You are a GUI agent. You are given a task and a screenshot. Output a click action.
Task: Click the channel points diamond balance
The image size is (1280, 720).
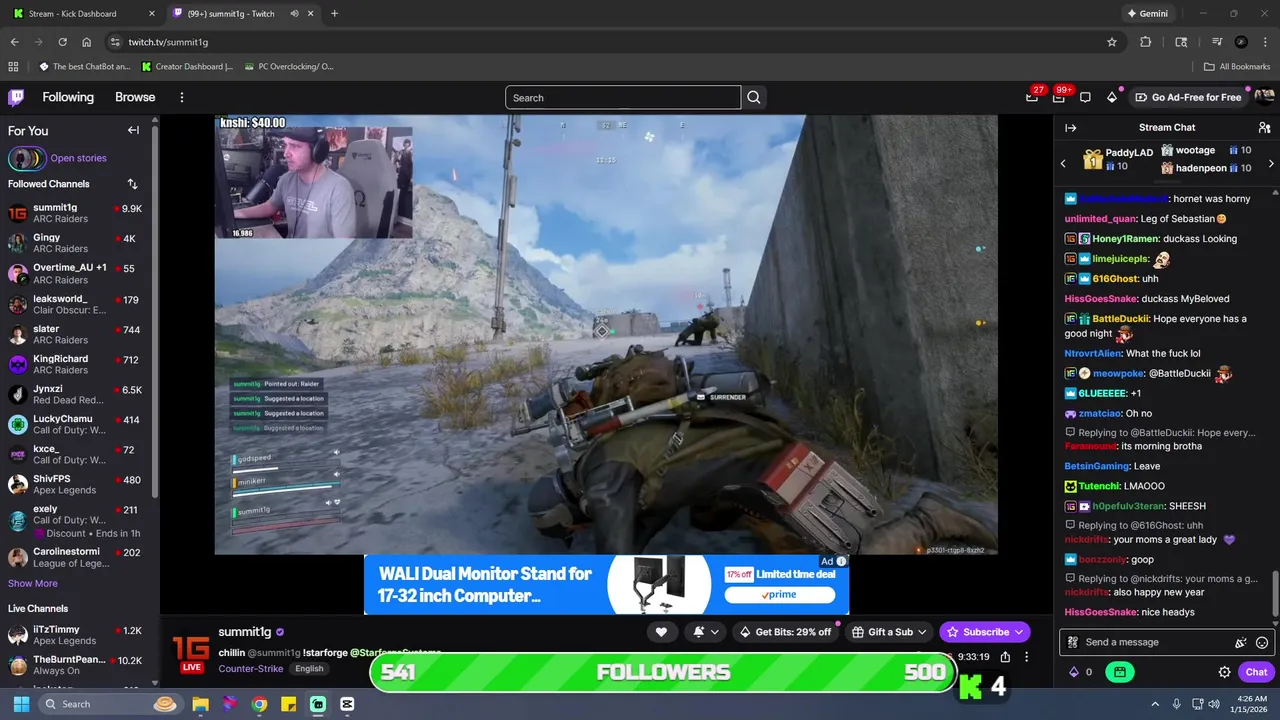[1081, 672]
